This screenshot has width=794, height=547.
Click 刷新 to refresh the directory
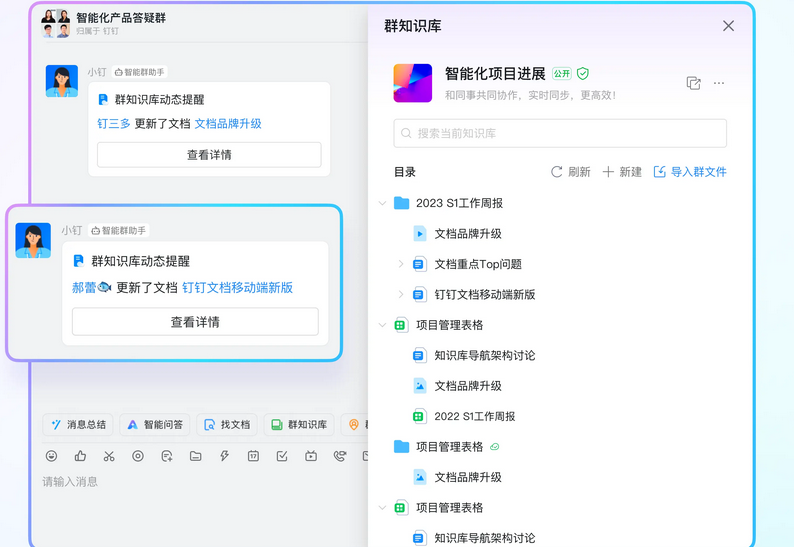571,172
